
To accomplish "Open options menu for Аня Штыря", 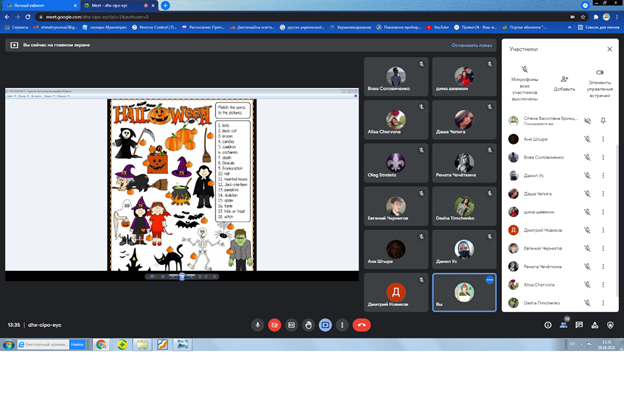I will coord(603,139).
